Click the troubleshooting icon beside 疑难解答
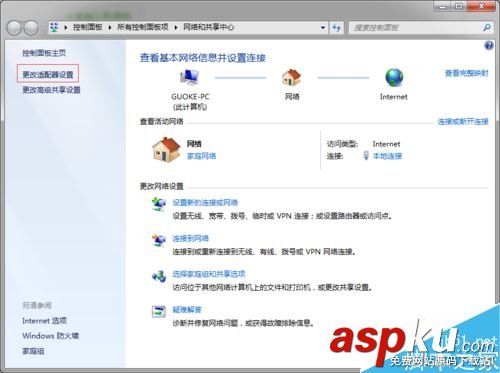 click(159, 312)
